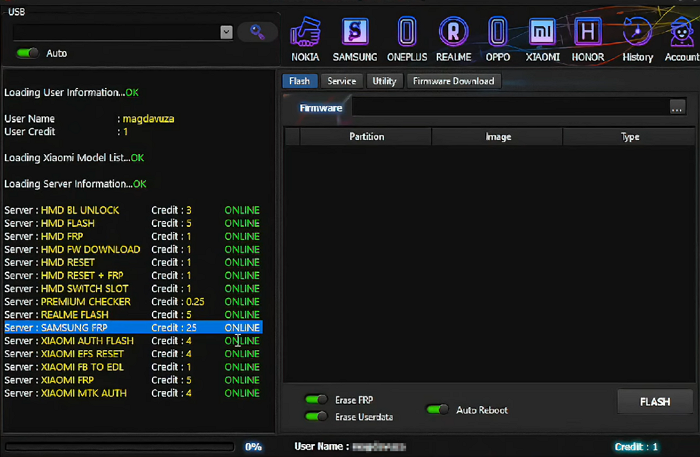Click the Loading User Information log line
Viewport: 700px width, 457px height.
(x=71, y=92)
